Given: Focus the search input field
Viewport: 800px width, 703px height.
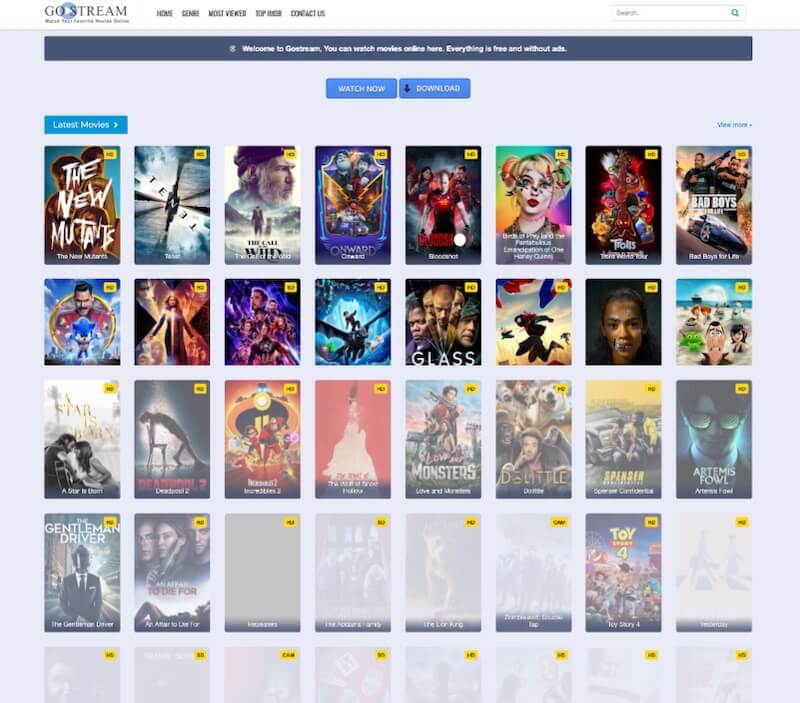Looking at the screenshot, I should pos(668,14).
